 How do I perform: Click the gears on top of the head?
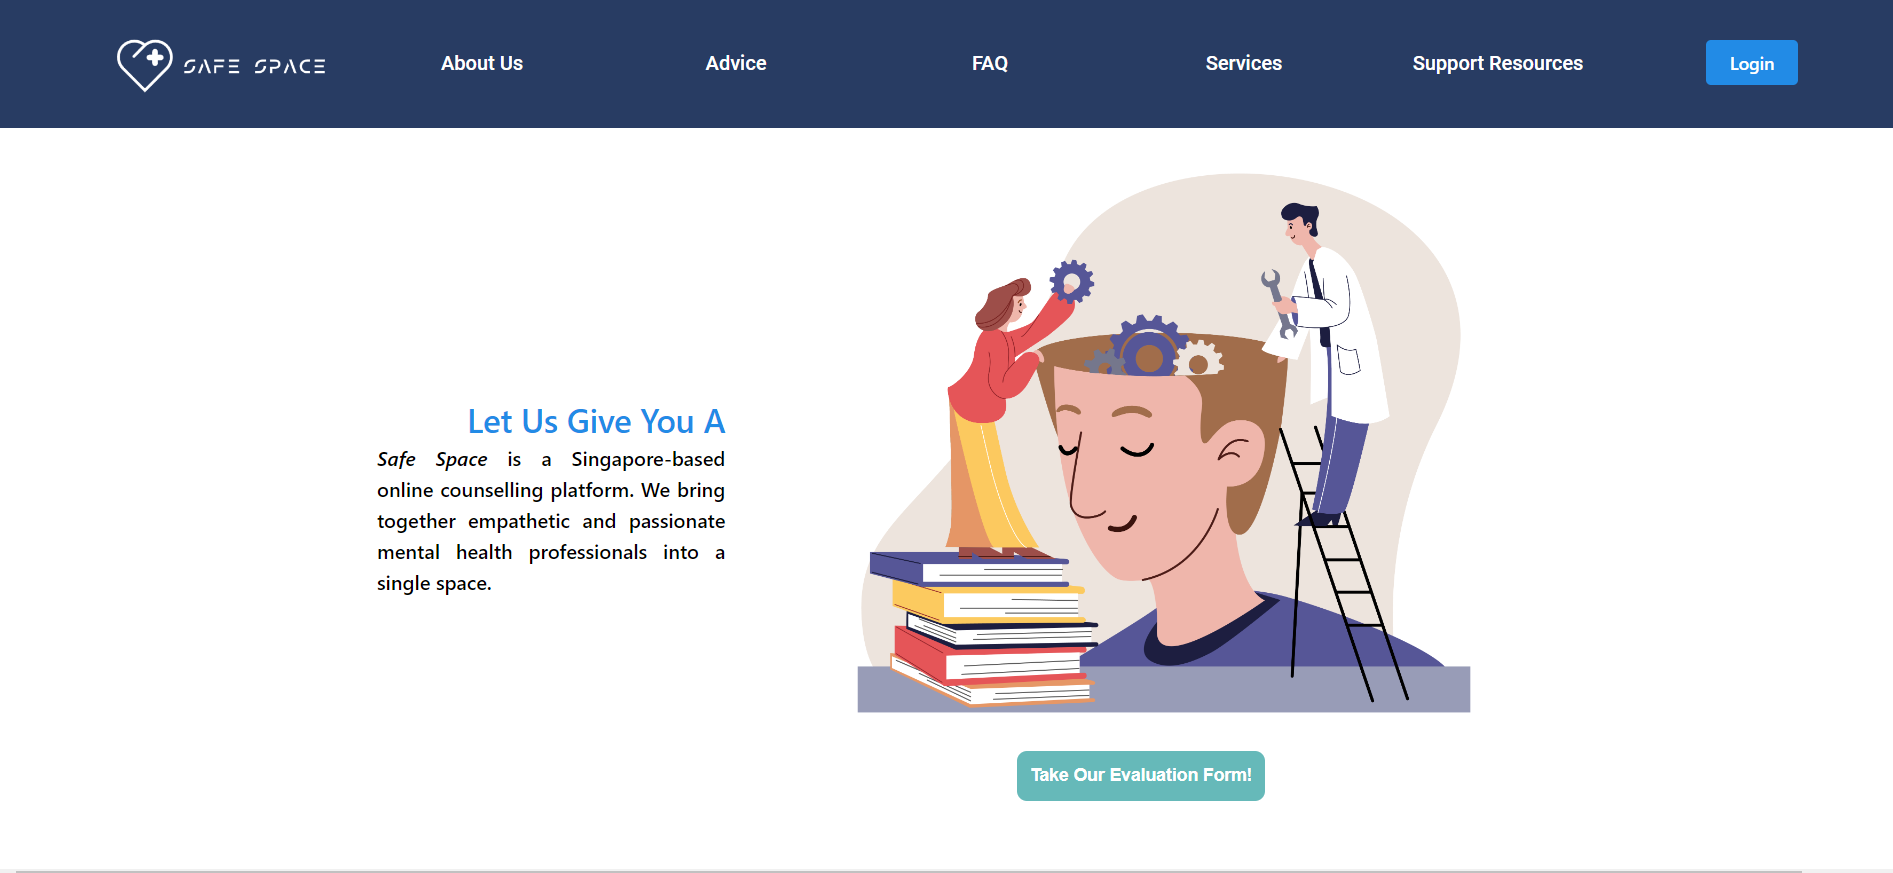[1153, 349]
